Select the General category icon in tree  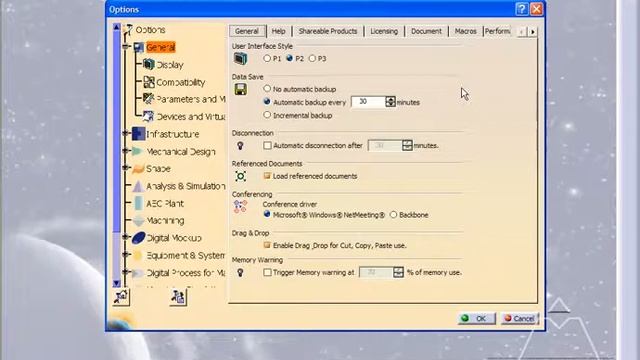coord(139,47)
